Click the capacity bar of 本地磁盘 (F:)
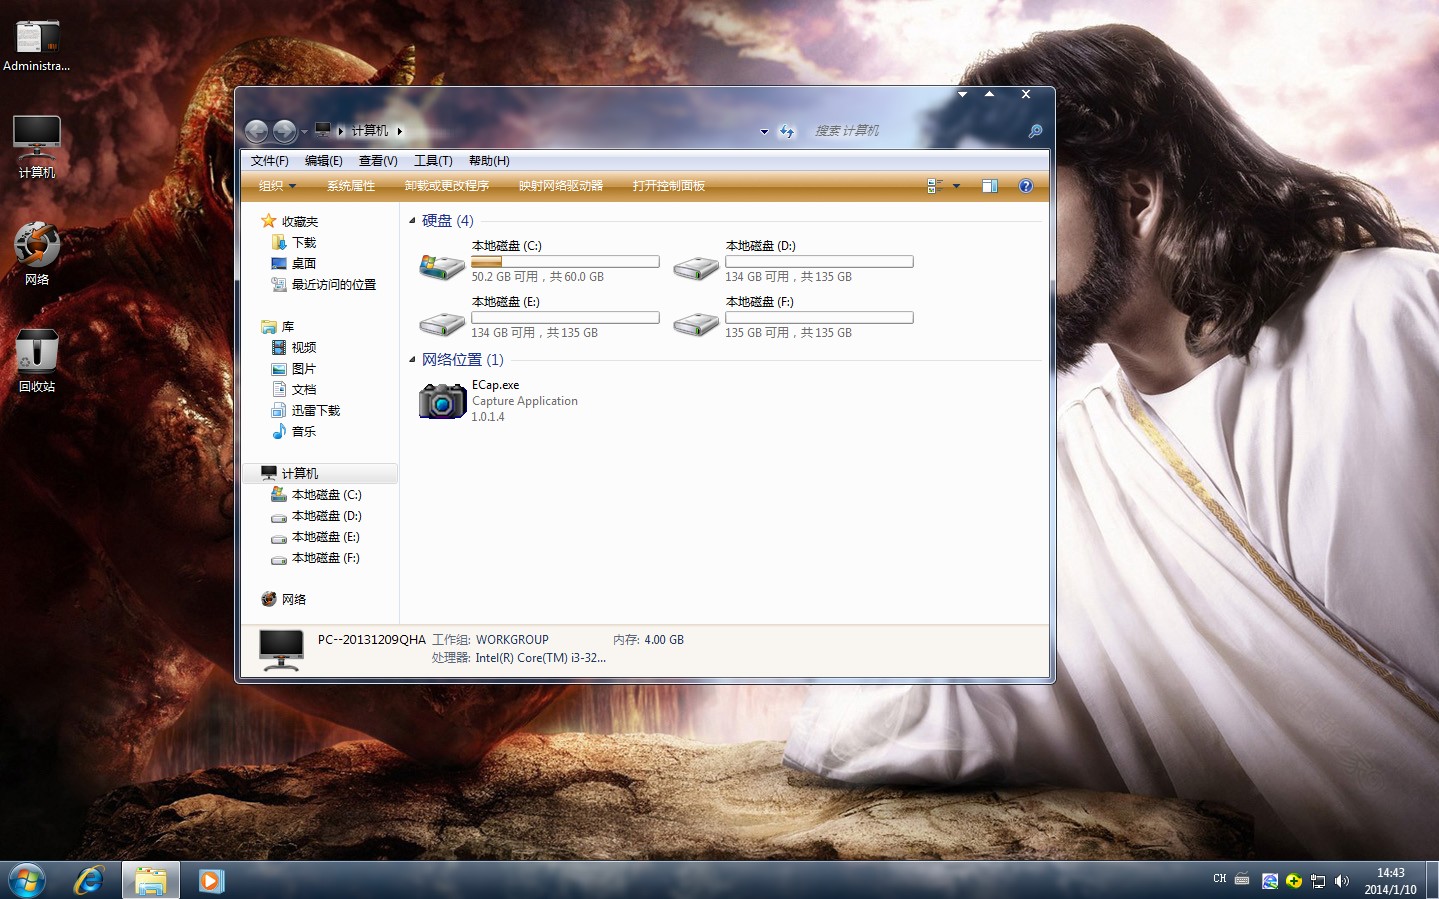 tap(819, 318)
